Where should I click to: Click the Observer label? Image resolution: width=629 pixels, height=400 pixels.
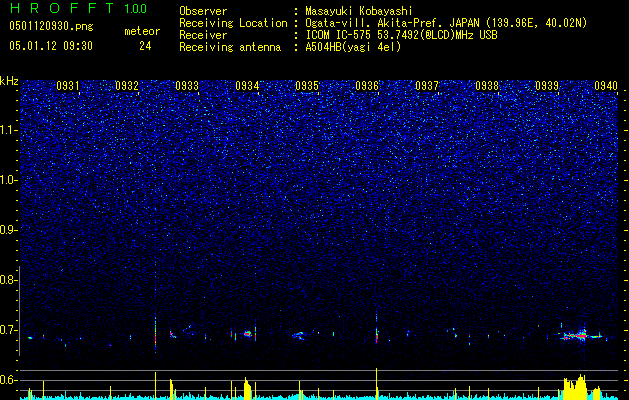pyautogui.click(x=203, y=11)
